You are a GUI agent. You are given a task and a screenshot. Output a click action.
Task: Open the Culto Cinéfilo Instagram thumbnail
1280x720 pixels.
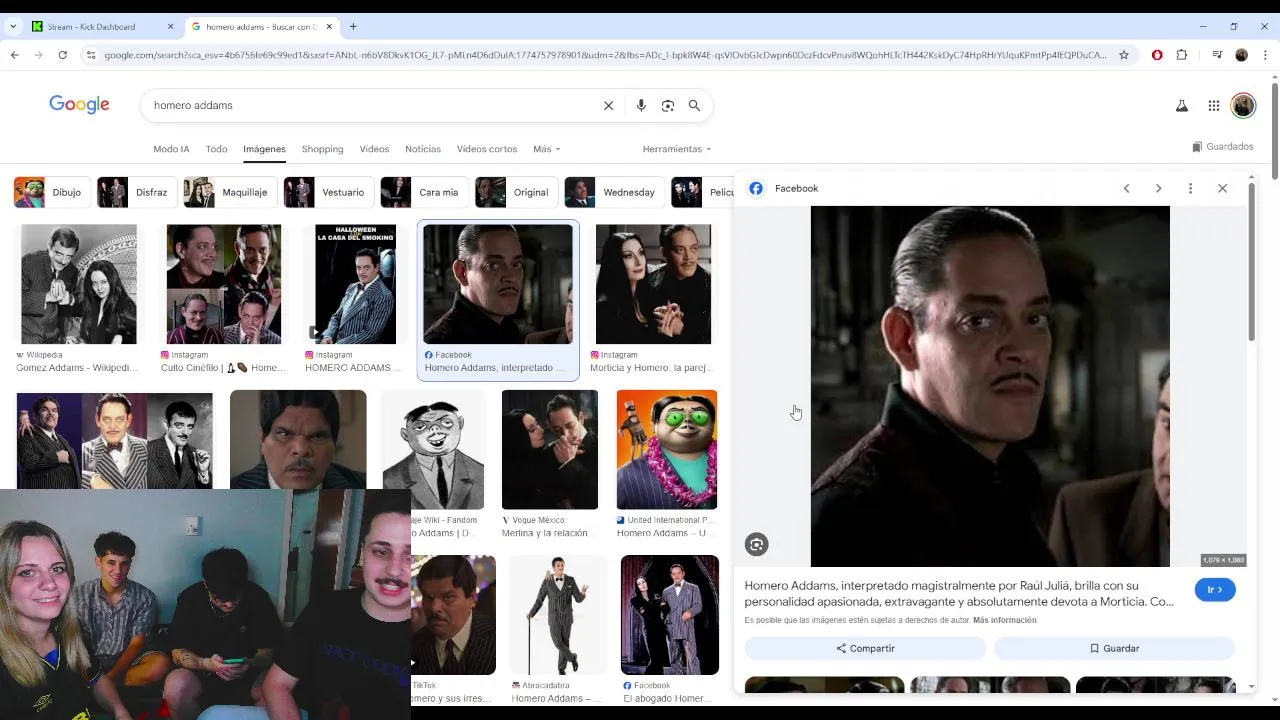[224, 284]
